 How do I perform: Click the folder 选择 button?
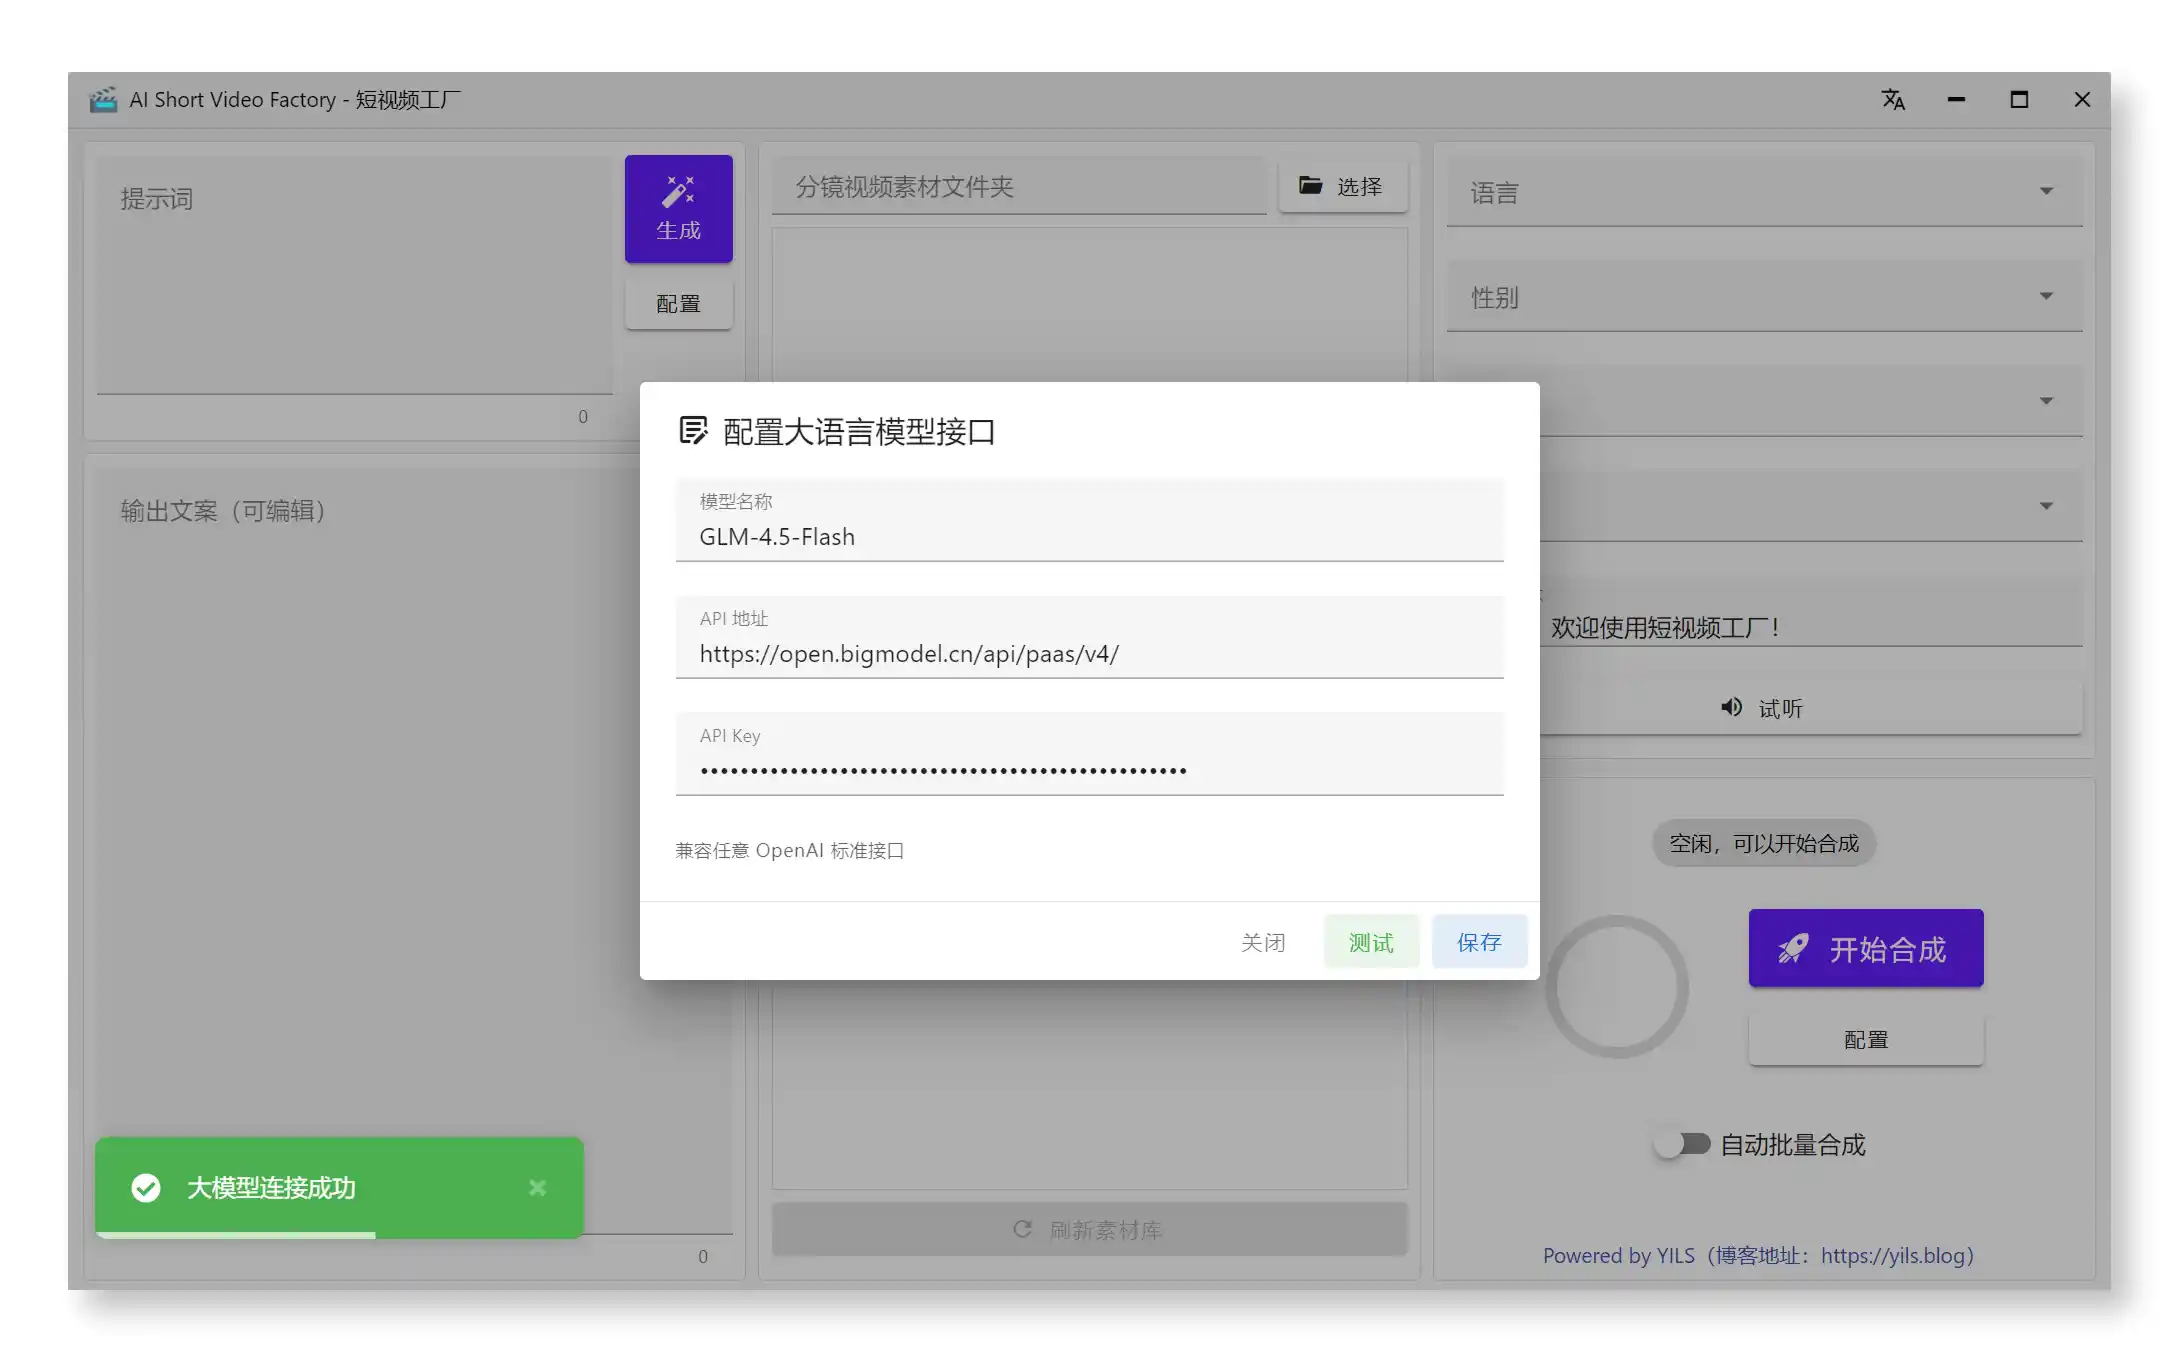point(1341,186)
